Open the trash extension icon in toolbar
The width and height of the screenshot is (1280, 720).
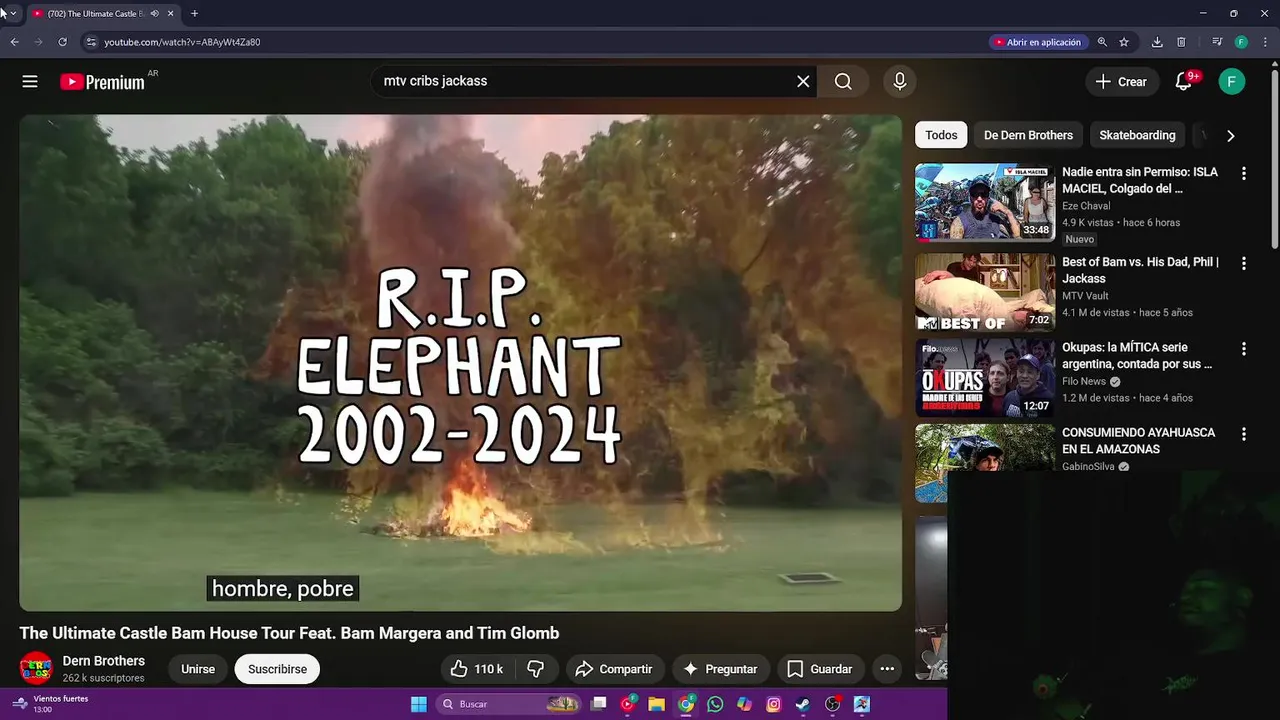(1181, 42)
